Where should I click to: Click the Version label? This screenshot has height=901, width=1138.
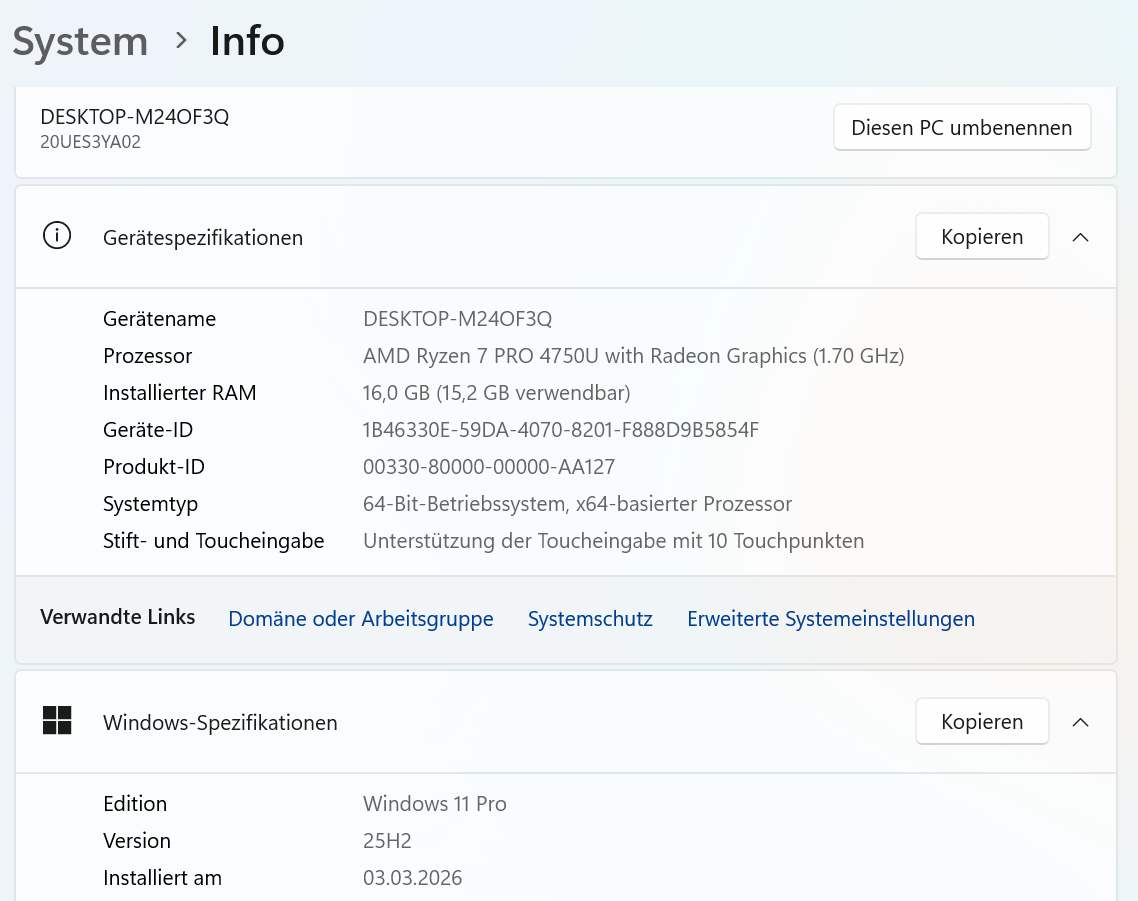pos(137,841)
